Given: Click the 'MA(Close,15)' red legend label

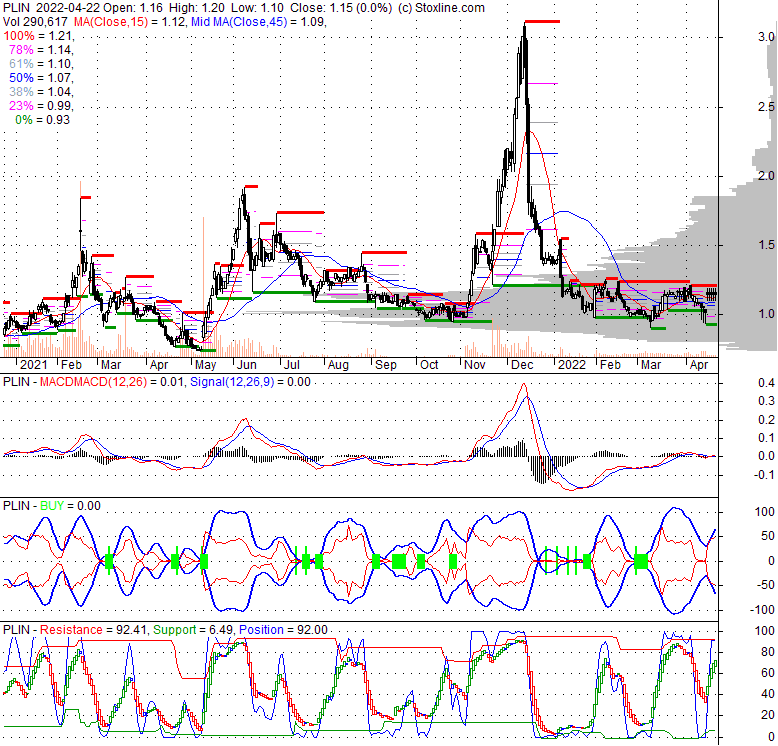Looking at the screenshot, I should [111, 22].
